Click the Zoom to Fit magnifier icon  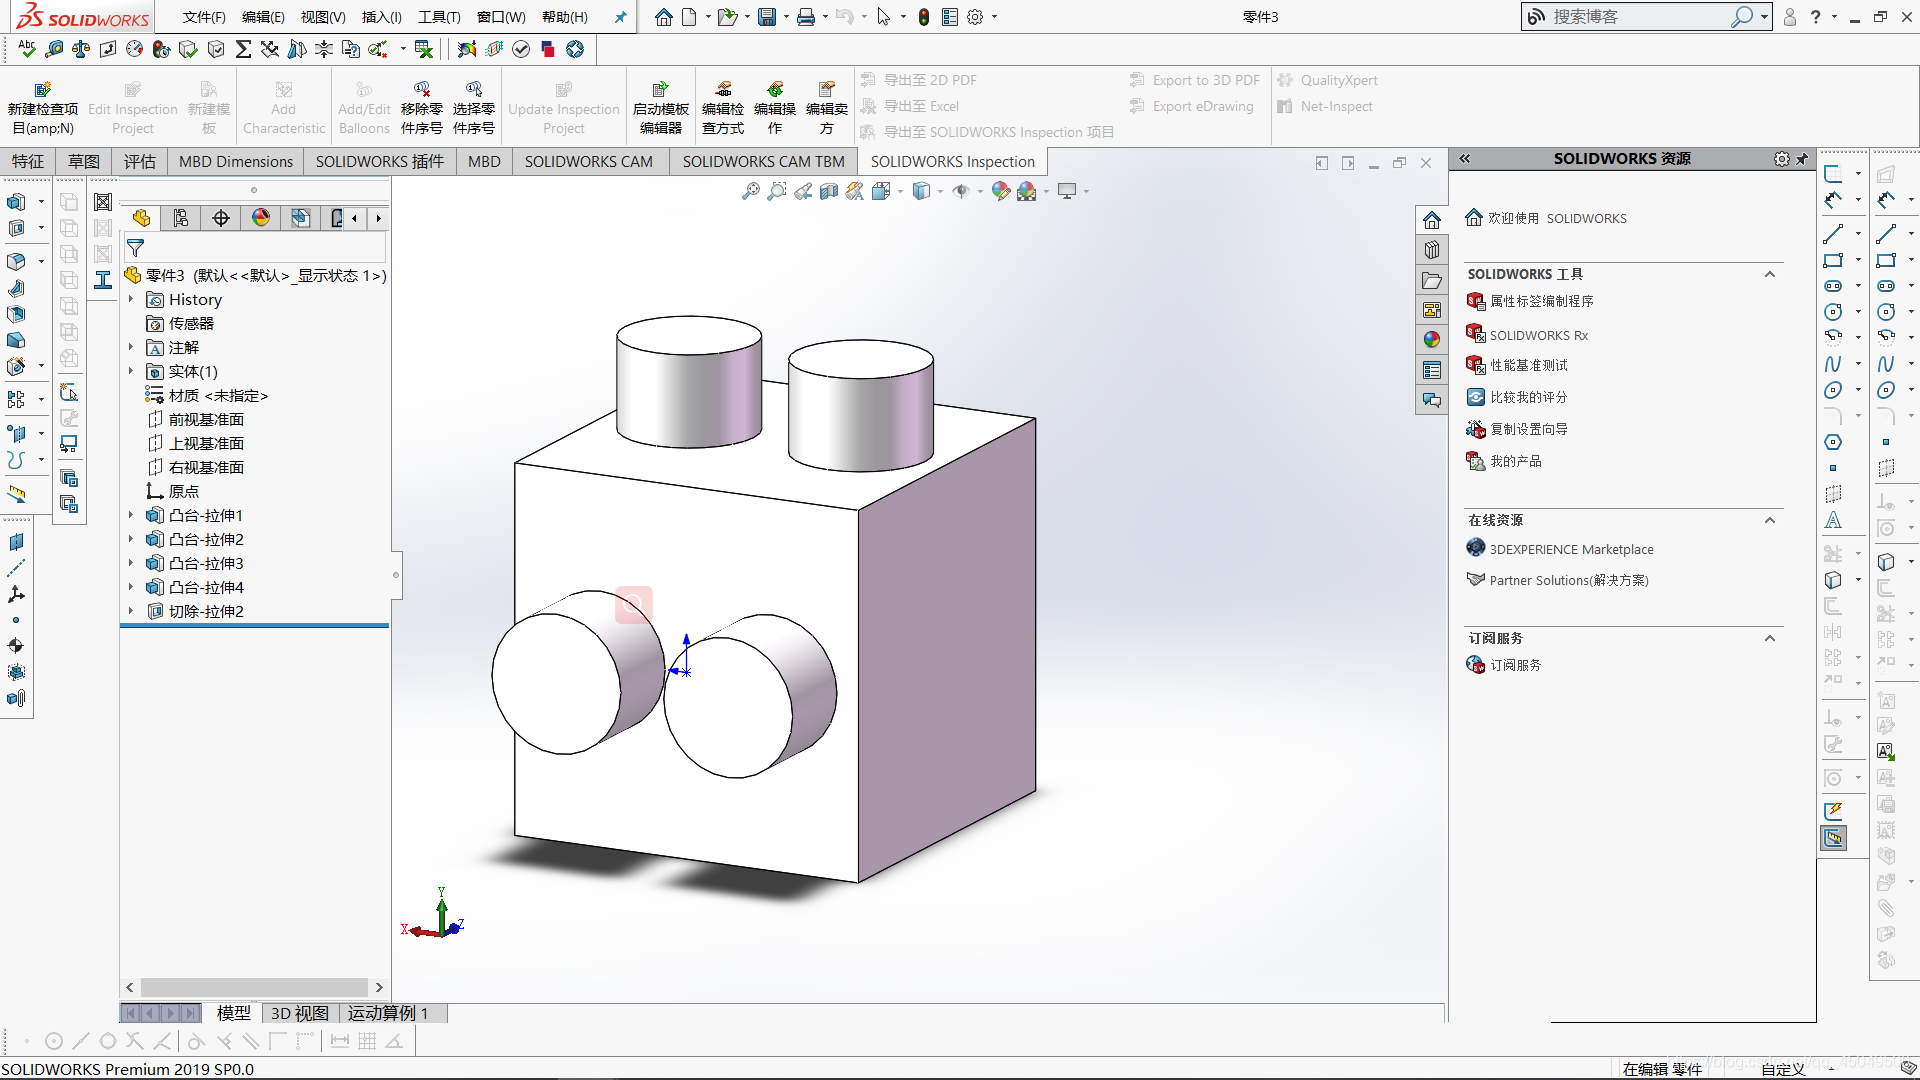coord(750,191)
